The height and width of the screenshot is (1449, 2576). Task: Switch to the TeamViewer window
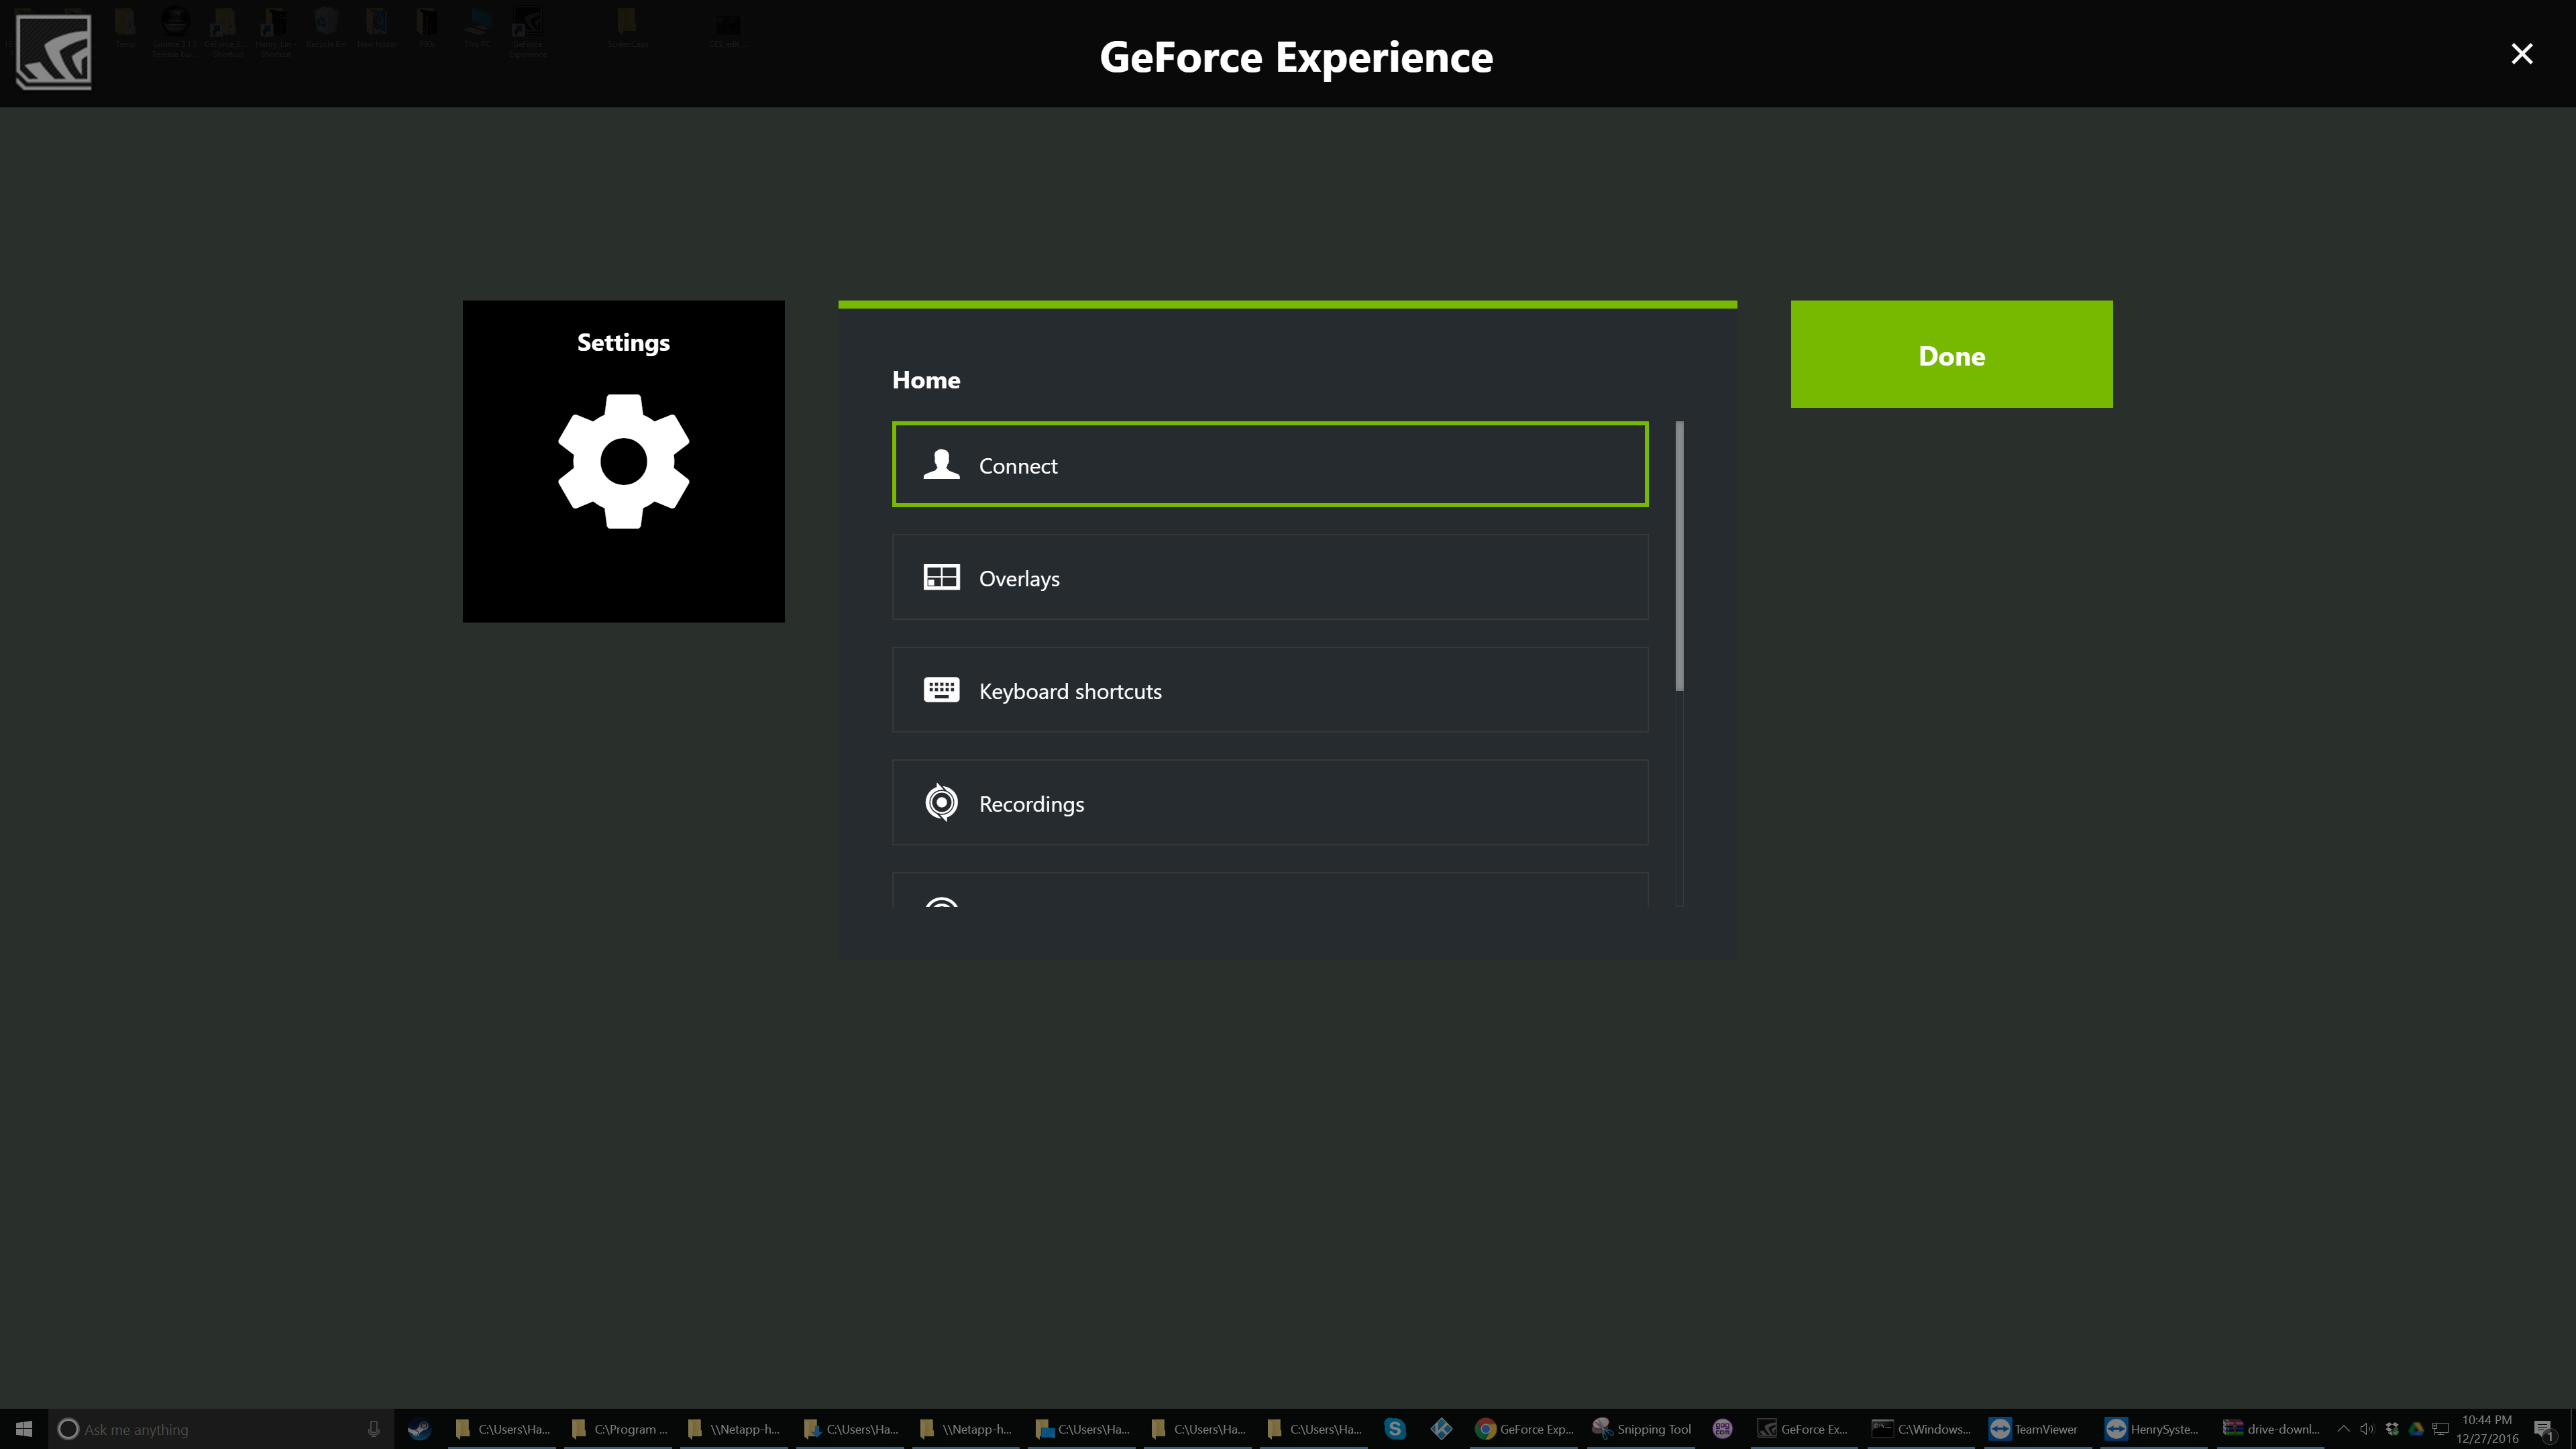2036,1429
